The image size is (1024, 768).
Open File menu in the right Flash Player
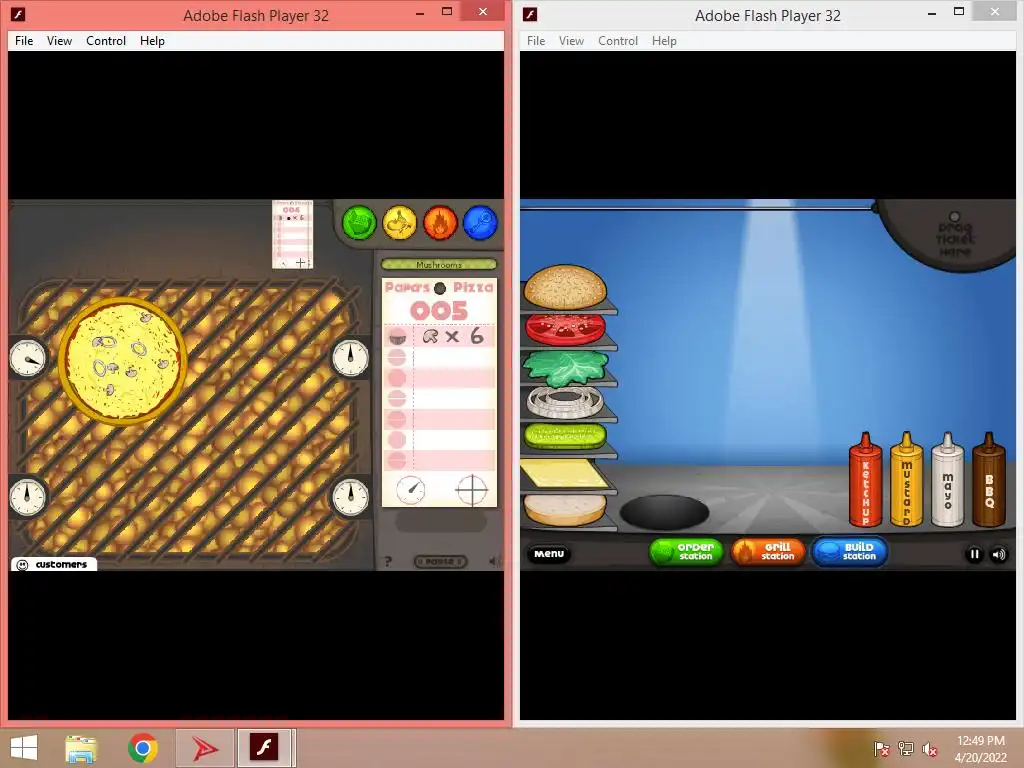coord(536,40)
